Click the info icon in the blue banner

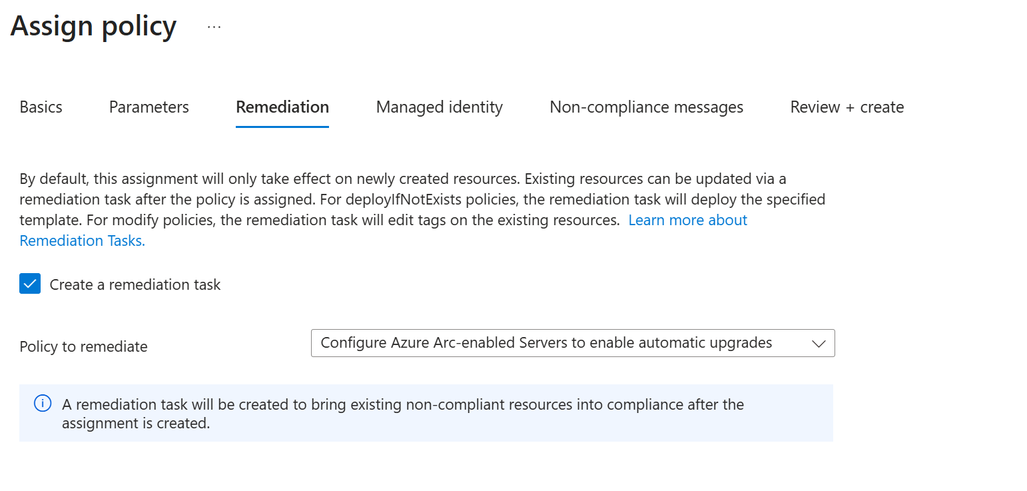(43, 404)
